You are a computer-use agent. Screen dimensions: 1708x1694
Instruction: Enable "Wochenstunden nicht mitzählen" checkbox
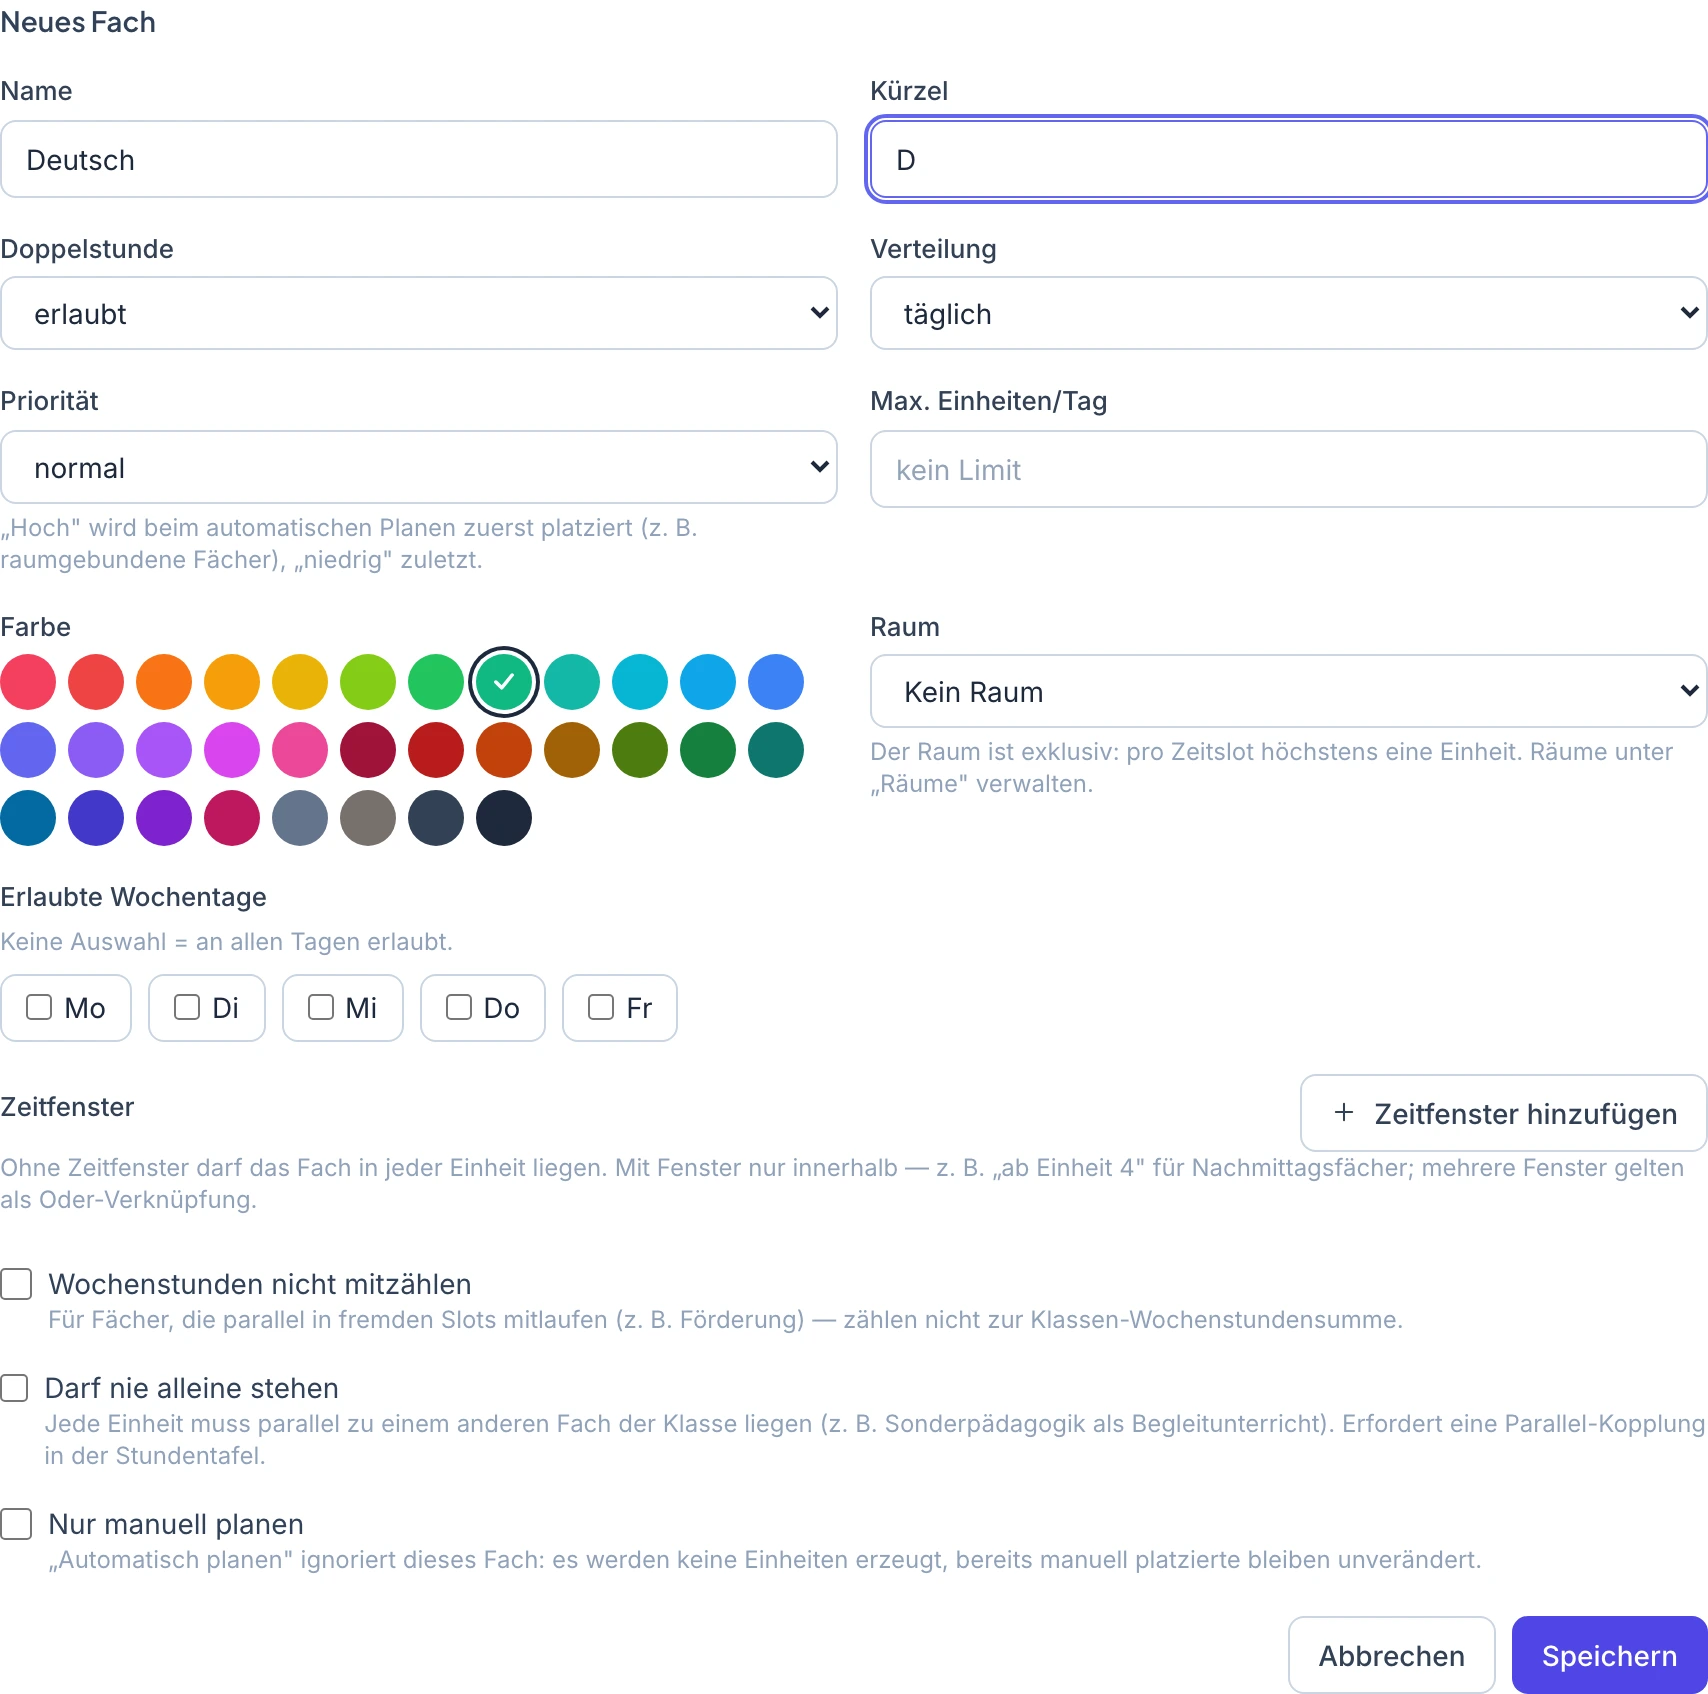pyautogui.click(x=16, y=1284)
